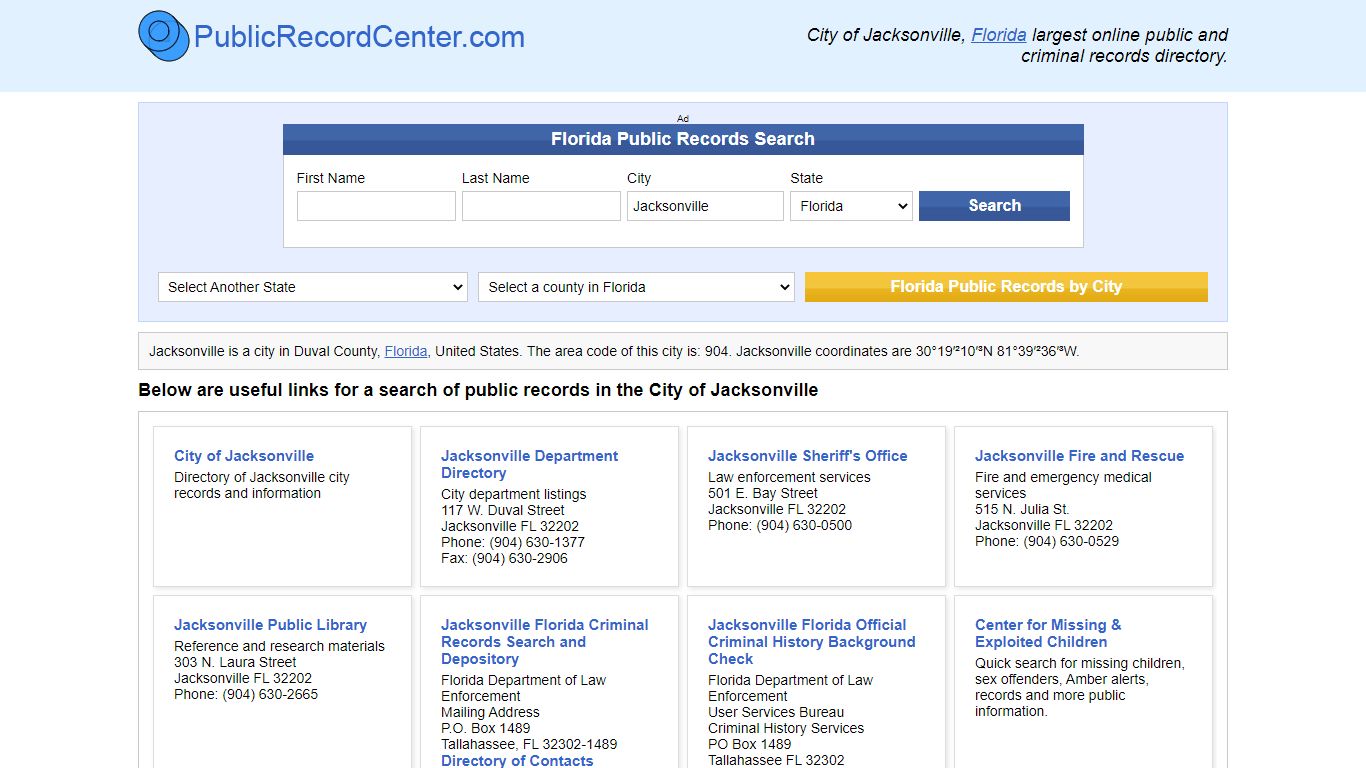Screen dimensions: 1366x768
Task: Select Sheriff's phone (904) 630-0500 text
Action: pyautogui.click(x=780, y=525)
